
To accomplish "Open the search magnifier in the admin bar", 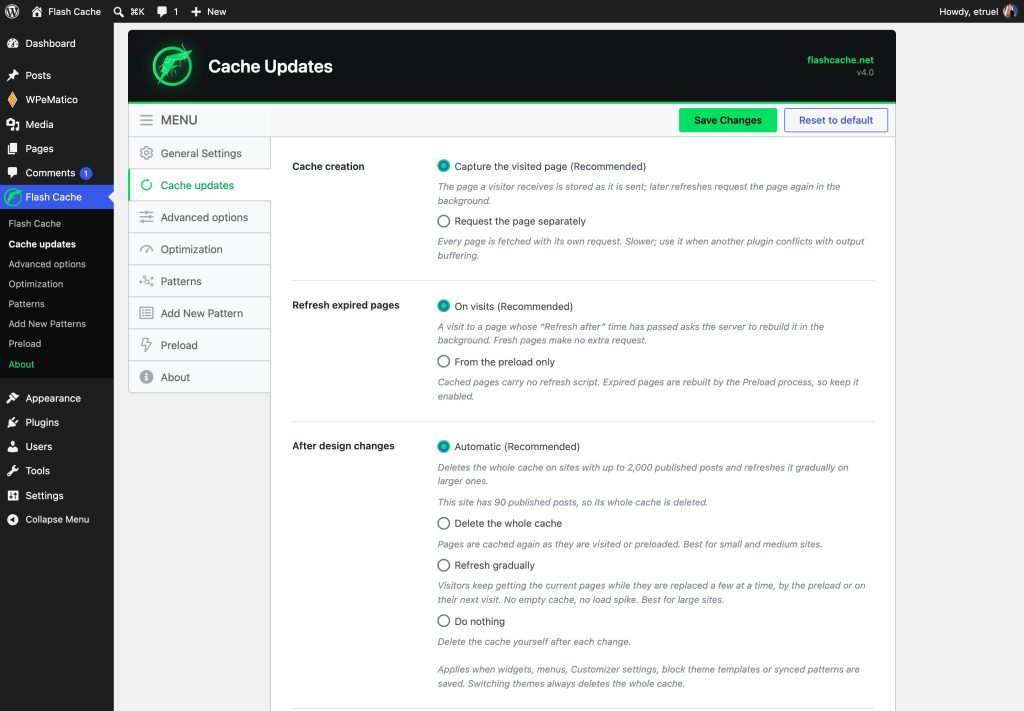I will (x=118, y=11).
